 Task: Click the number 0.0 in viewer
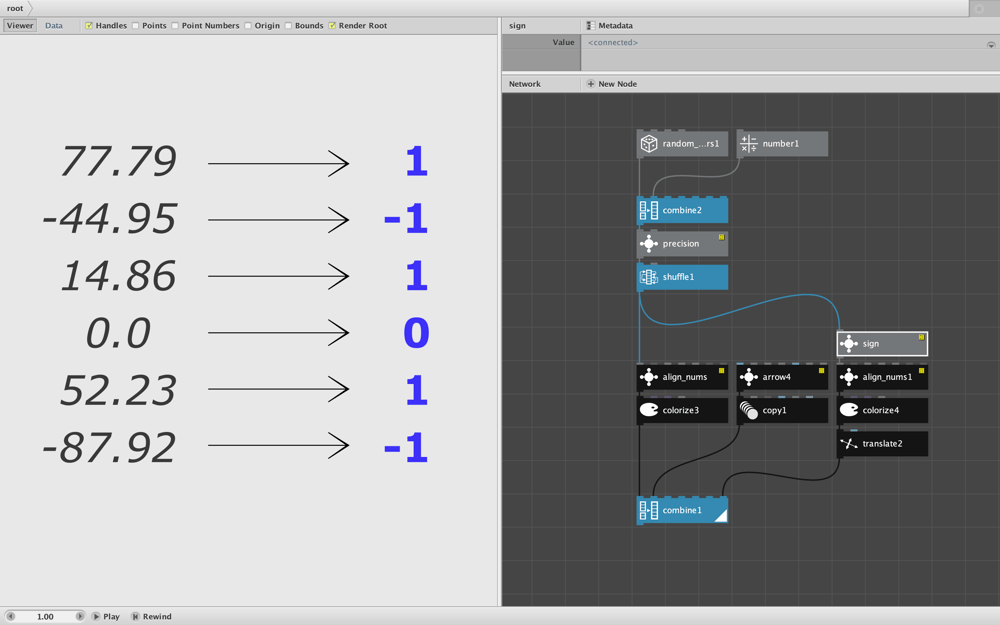tap(118, 333)
